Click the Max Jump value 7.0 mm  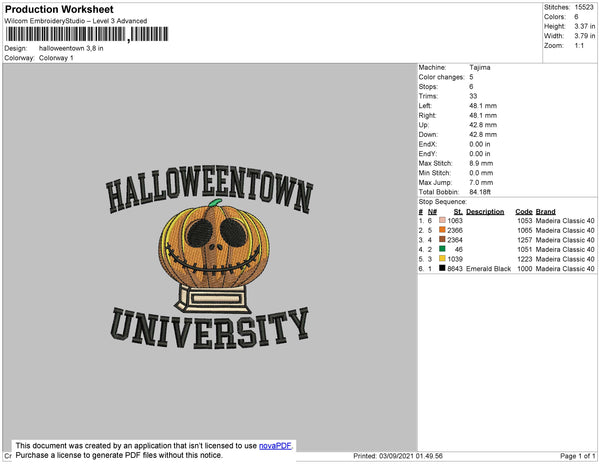pyautogui.click(x=481, y=182)
